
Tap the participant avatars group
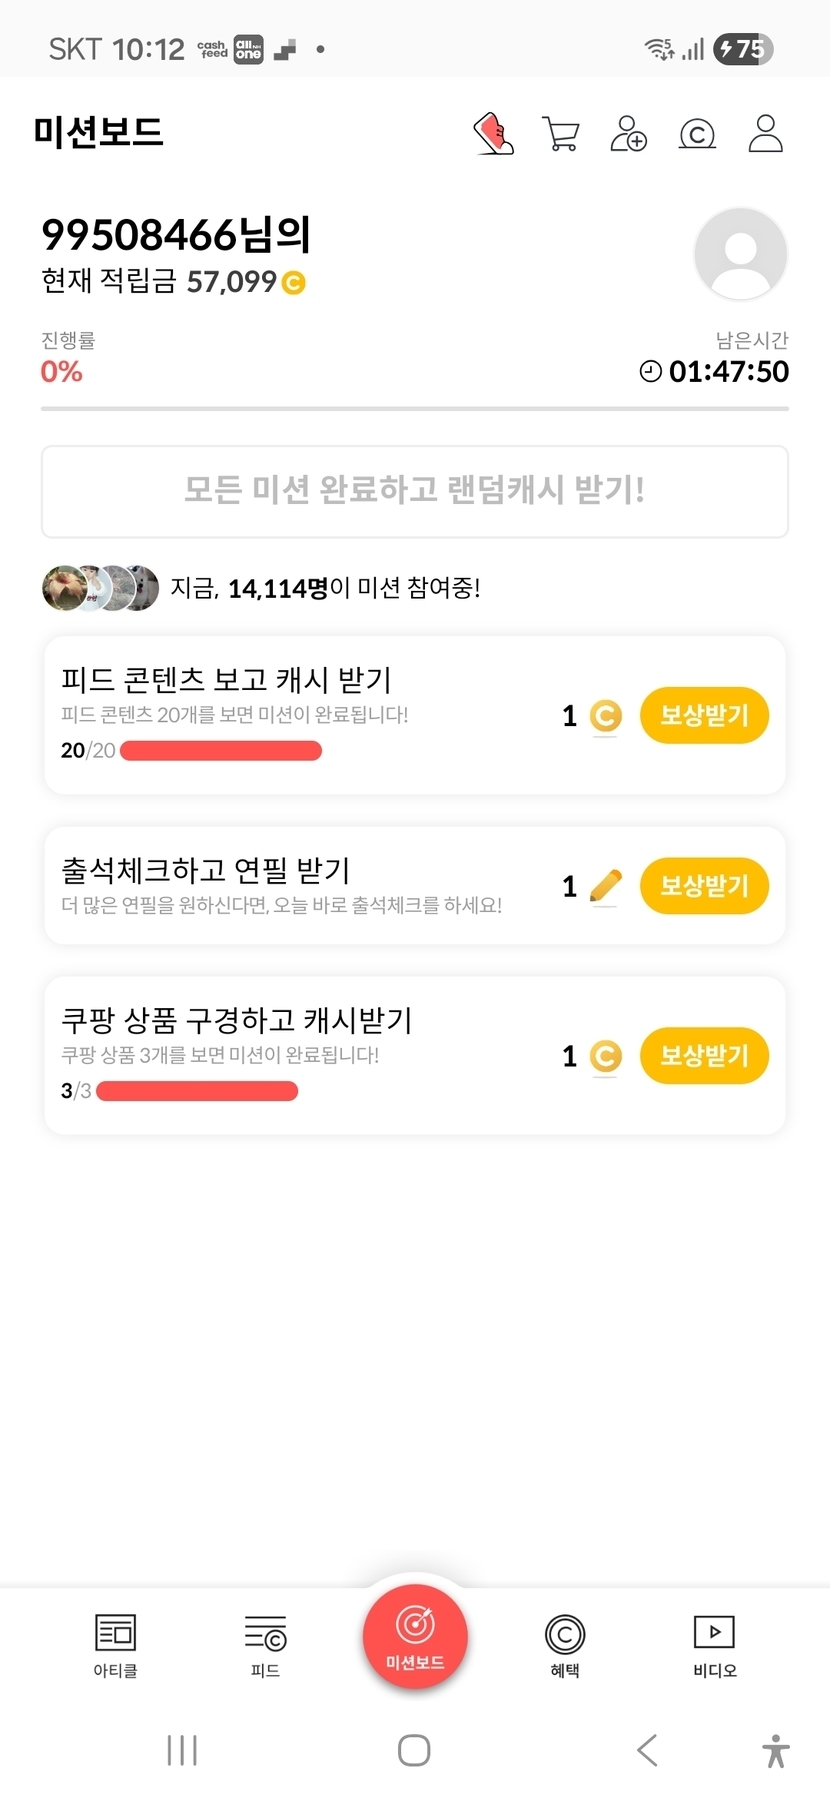tap(100, 588)
